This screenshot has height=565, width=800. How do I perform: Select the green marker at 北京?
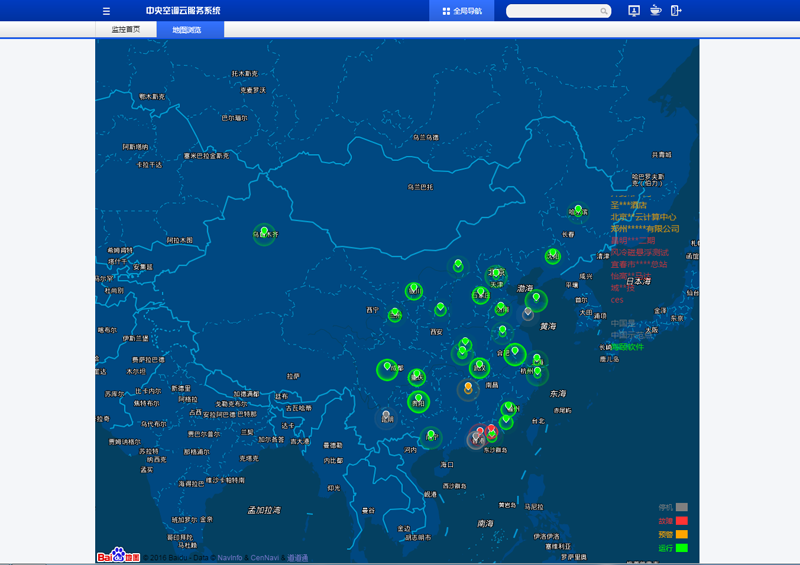tap(496, 274)
